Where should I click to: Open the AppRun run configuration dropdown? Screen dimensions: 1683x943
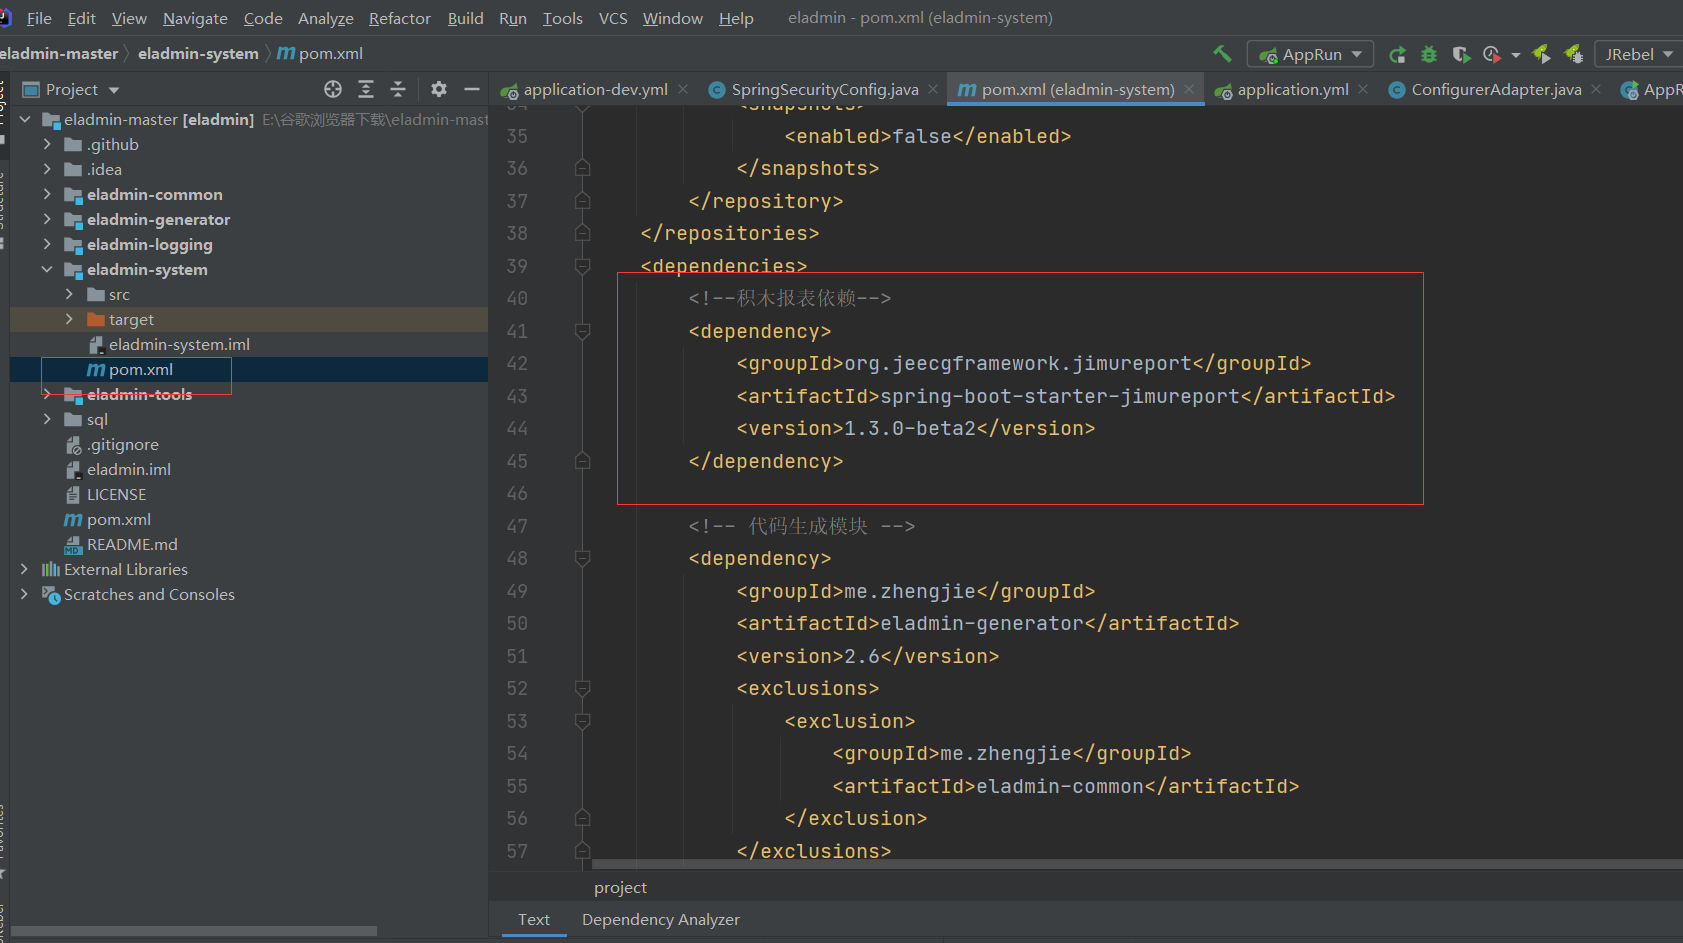(1310, 54)
